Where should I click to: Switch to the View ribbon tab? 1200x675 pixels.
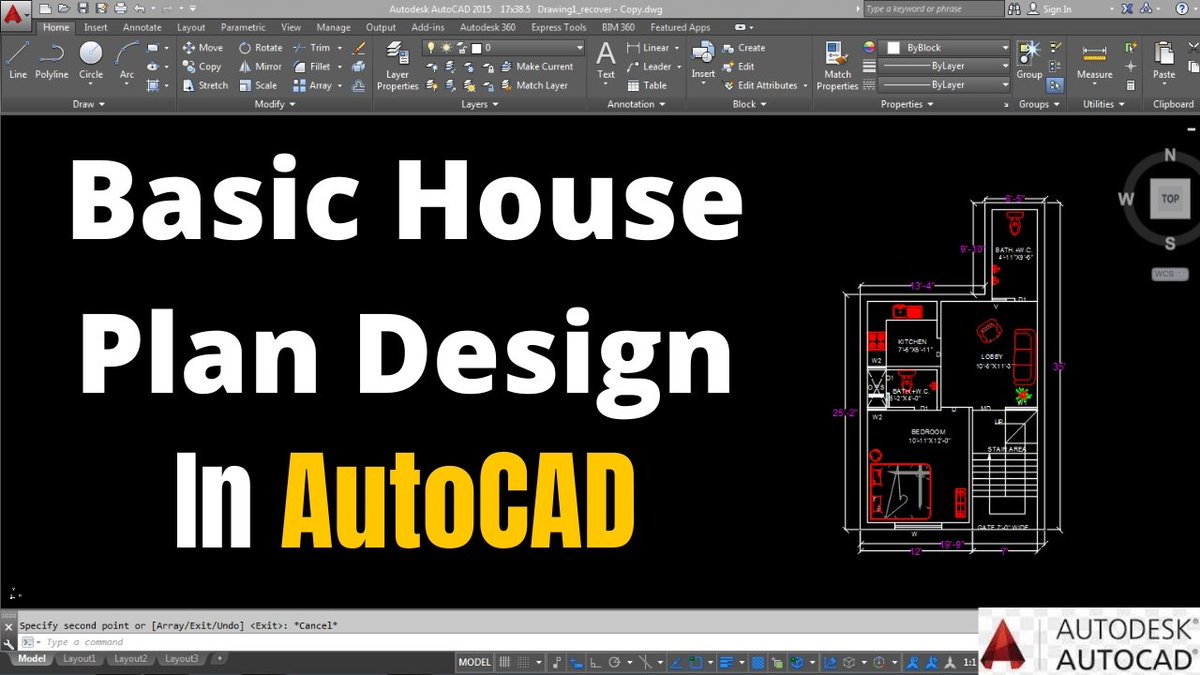[x=291, y=27]
